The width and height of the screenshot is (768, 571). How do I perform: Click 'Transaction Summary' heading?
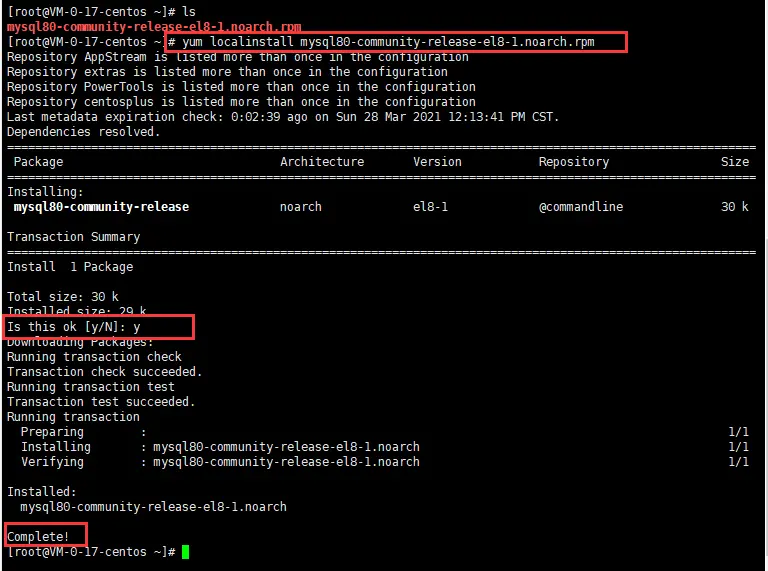coord(73,237)
